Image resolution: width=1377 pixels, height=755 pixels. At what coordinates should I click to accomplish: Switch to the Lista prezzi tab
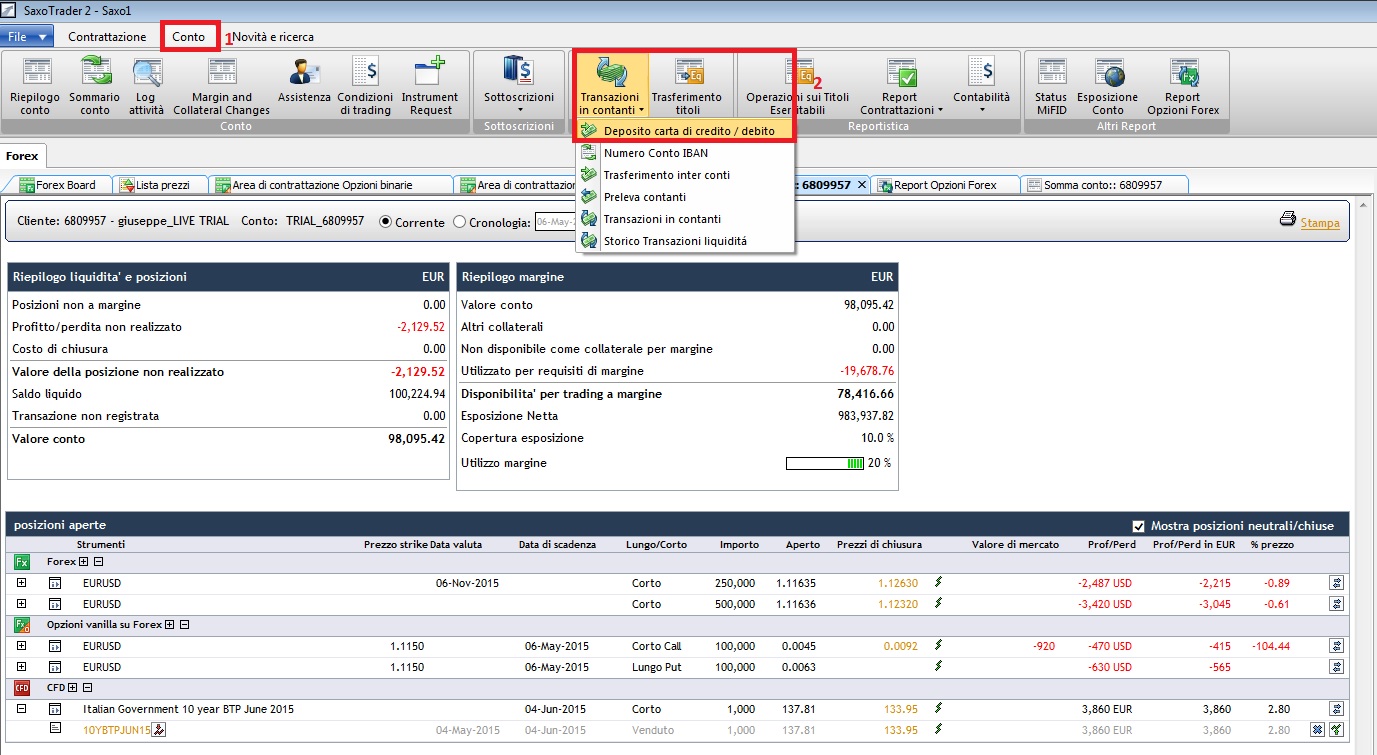coord(158,185)
